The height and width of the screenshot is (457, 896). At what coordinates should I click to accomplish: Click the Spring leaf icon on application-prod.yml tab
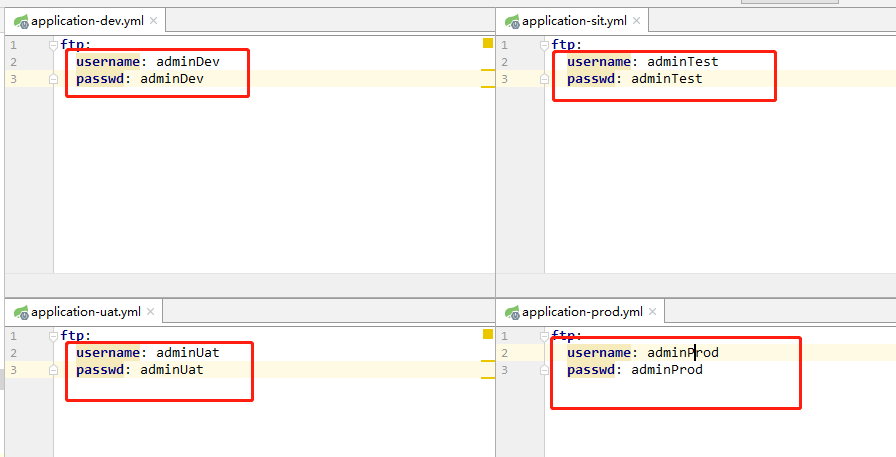(512, 312)
